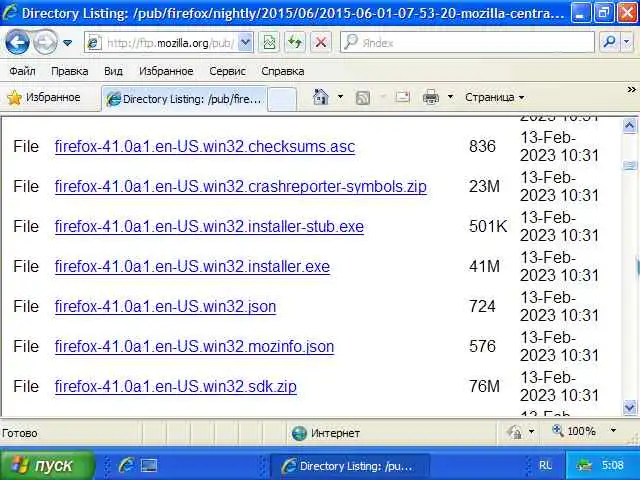Screen dimensions: 640x480
Task: Launch Internet Explorer from Quick Launch
Action: point(127,465)
